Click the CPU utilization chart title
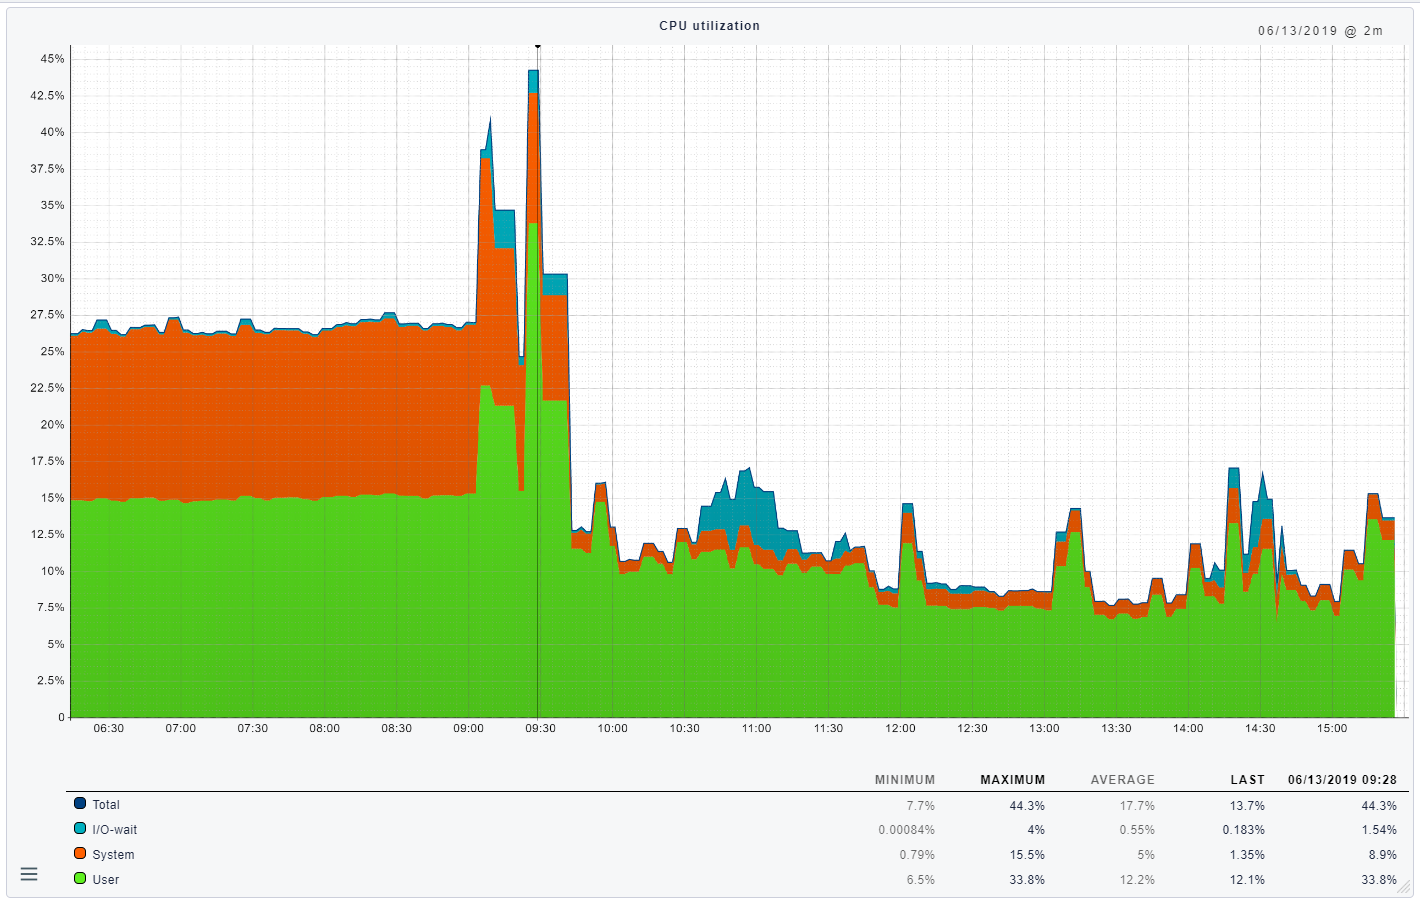Image resolution: width=1420 pixels, height=907 pixels. tap(710, 26)
